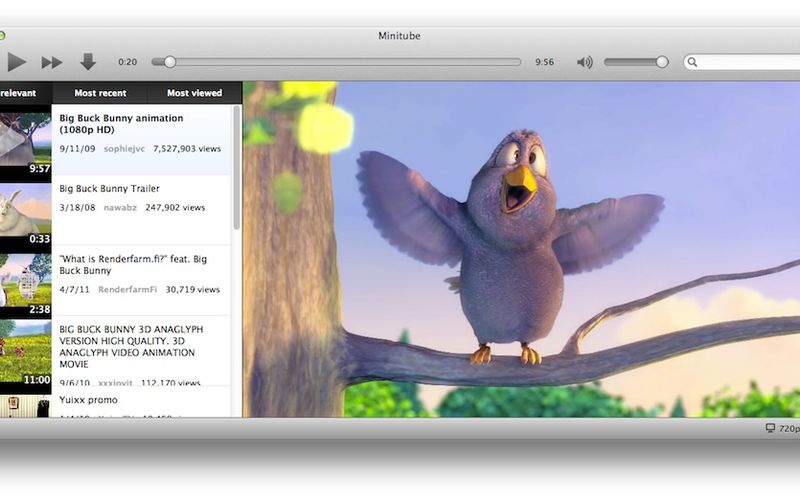Click the green window zoom button
The image size is (800, 500).
point(3,36)
